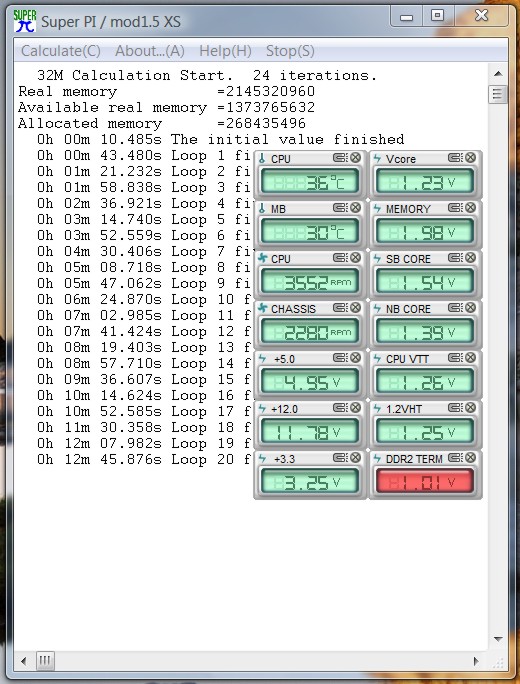Click the Super PI logo in the title bar
This screenshot has height=684, width=520.
[x=24, y=21]
